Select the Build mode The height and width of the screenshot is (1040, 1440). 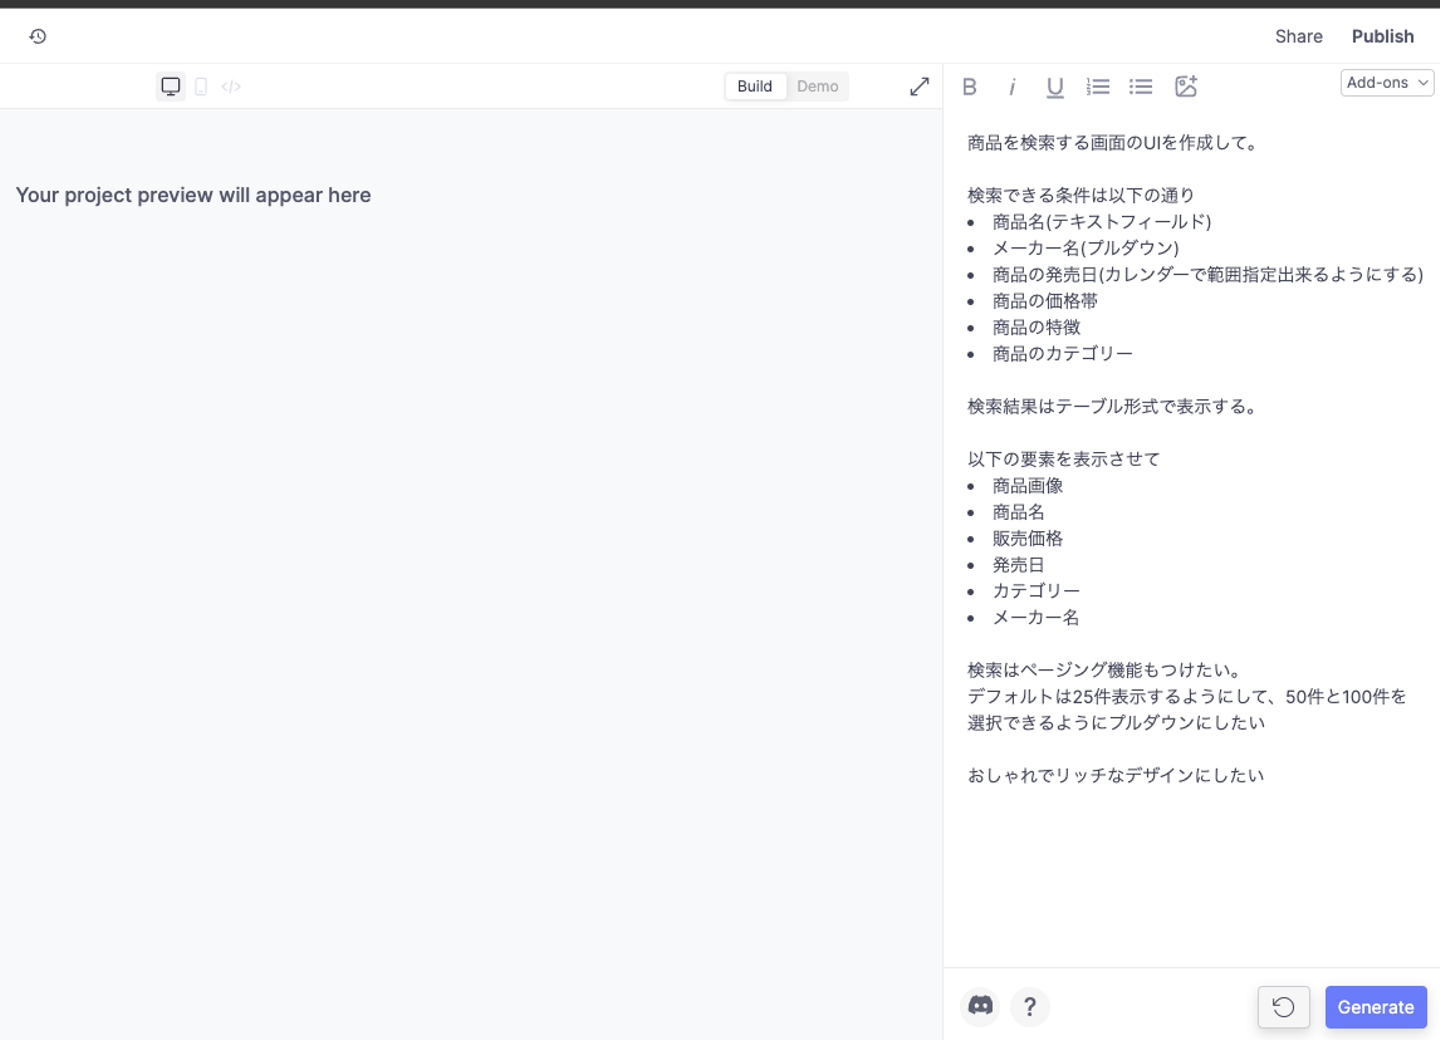tap(755, 86)
